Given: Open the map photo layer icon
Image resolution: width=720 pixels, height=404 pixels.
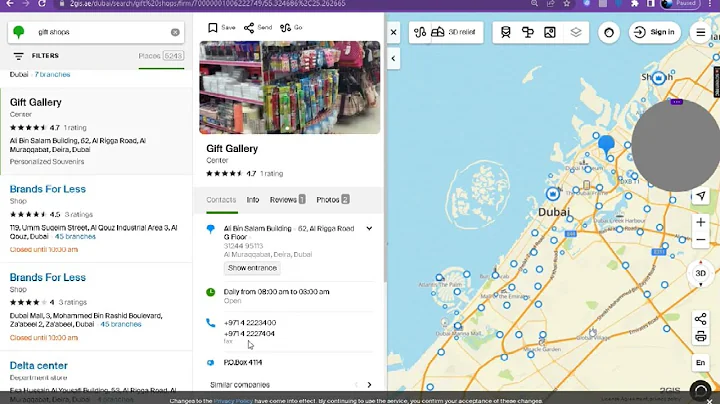Looking at the screenshot, I should (x=550, y=32).
